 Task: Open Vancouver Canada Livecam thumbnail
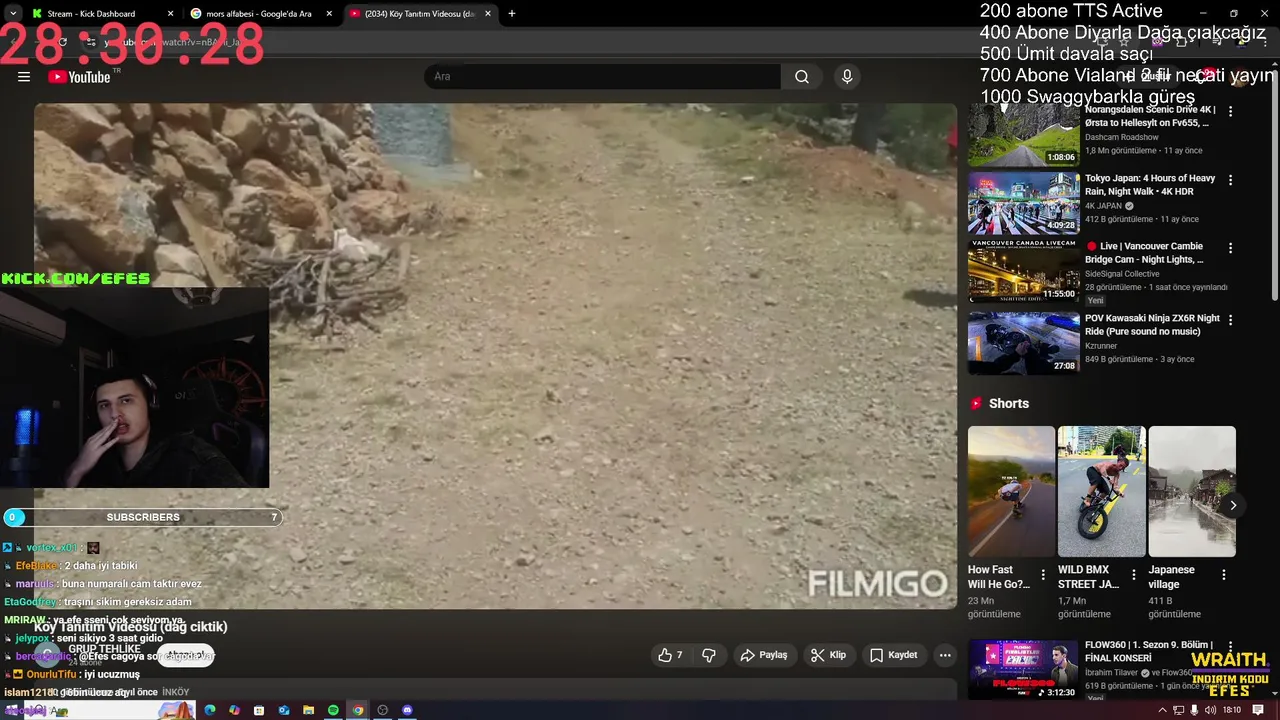click(1024, 271)
